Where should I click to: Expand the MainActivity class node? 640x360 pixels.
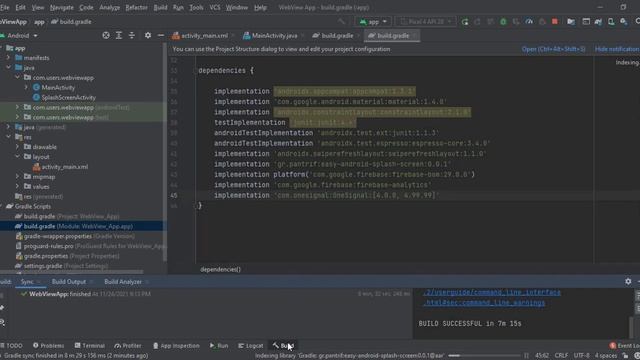[x=26, y=87]
